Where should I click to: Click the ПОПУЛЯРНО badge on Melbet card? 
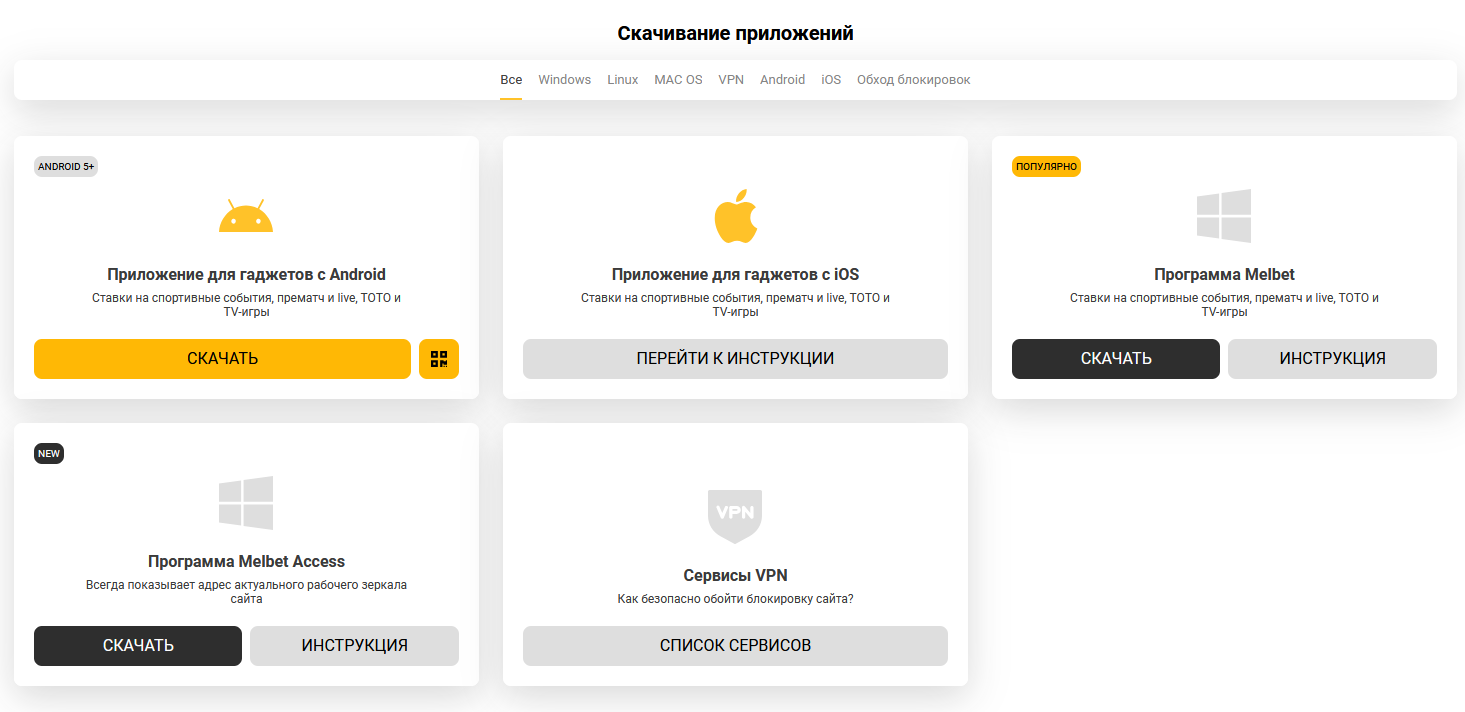pos(1046,167)
